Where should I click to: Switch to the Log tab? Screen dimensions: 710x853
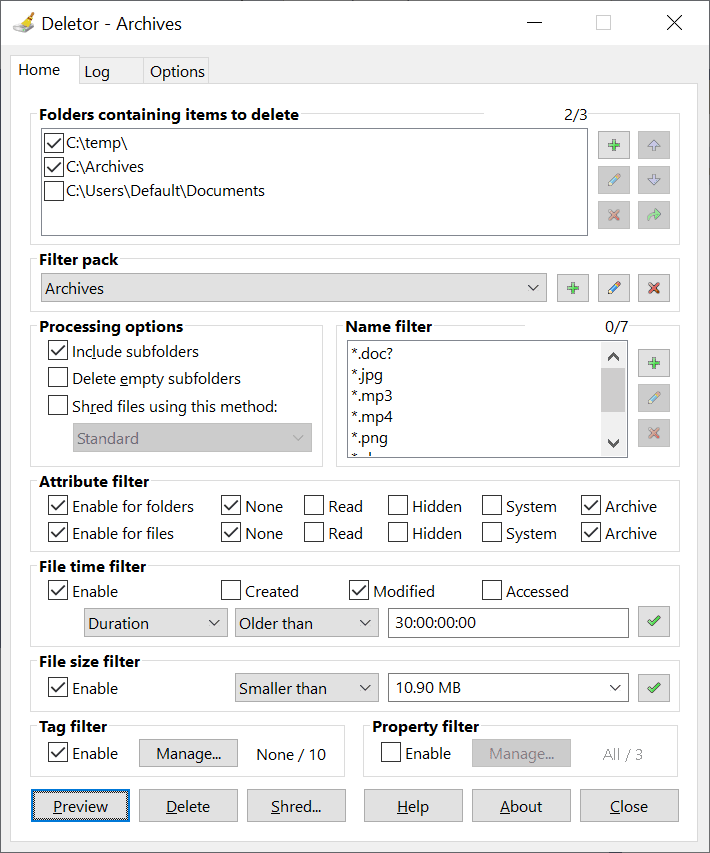97,72
